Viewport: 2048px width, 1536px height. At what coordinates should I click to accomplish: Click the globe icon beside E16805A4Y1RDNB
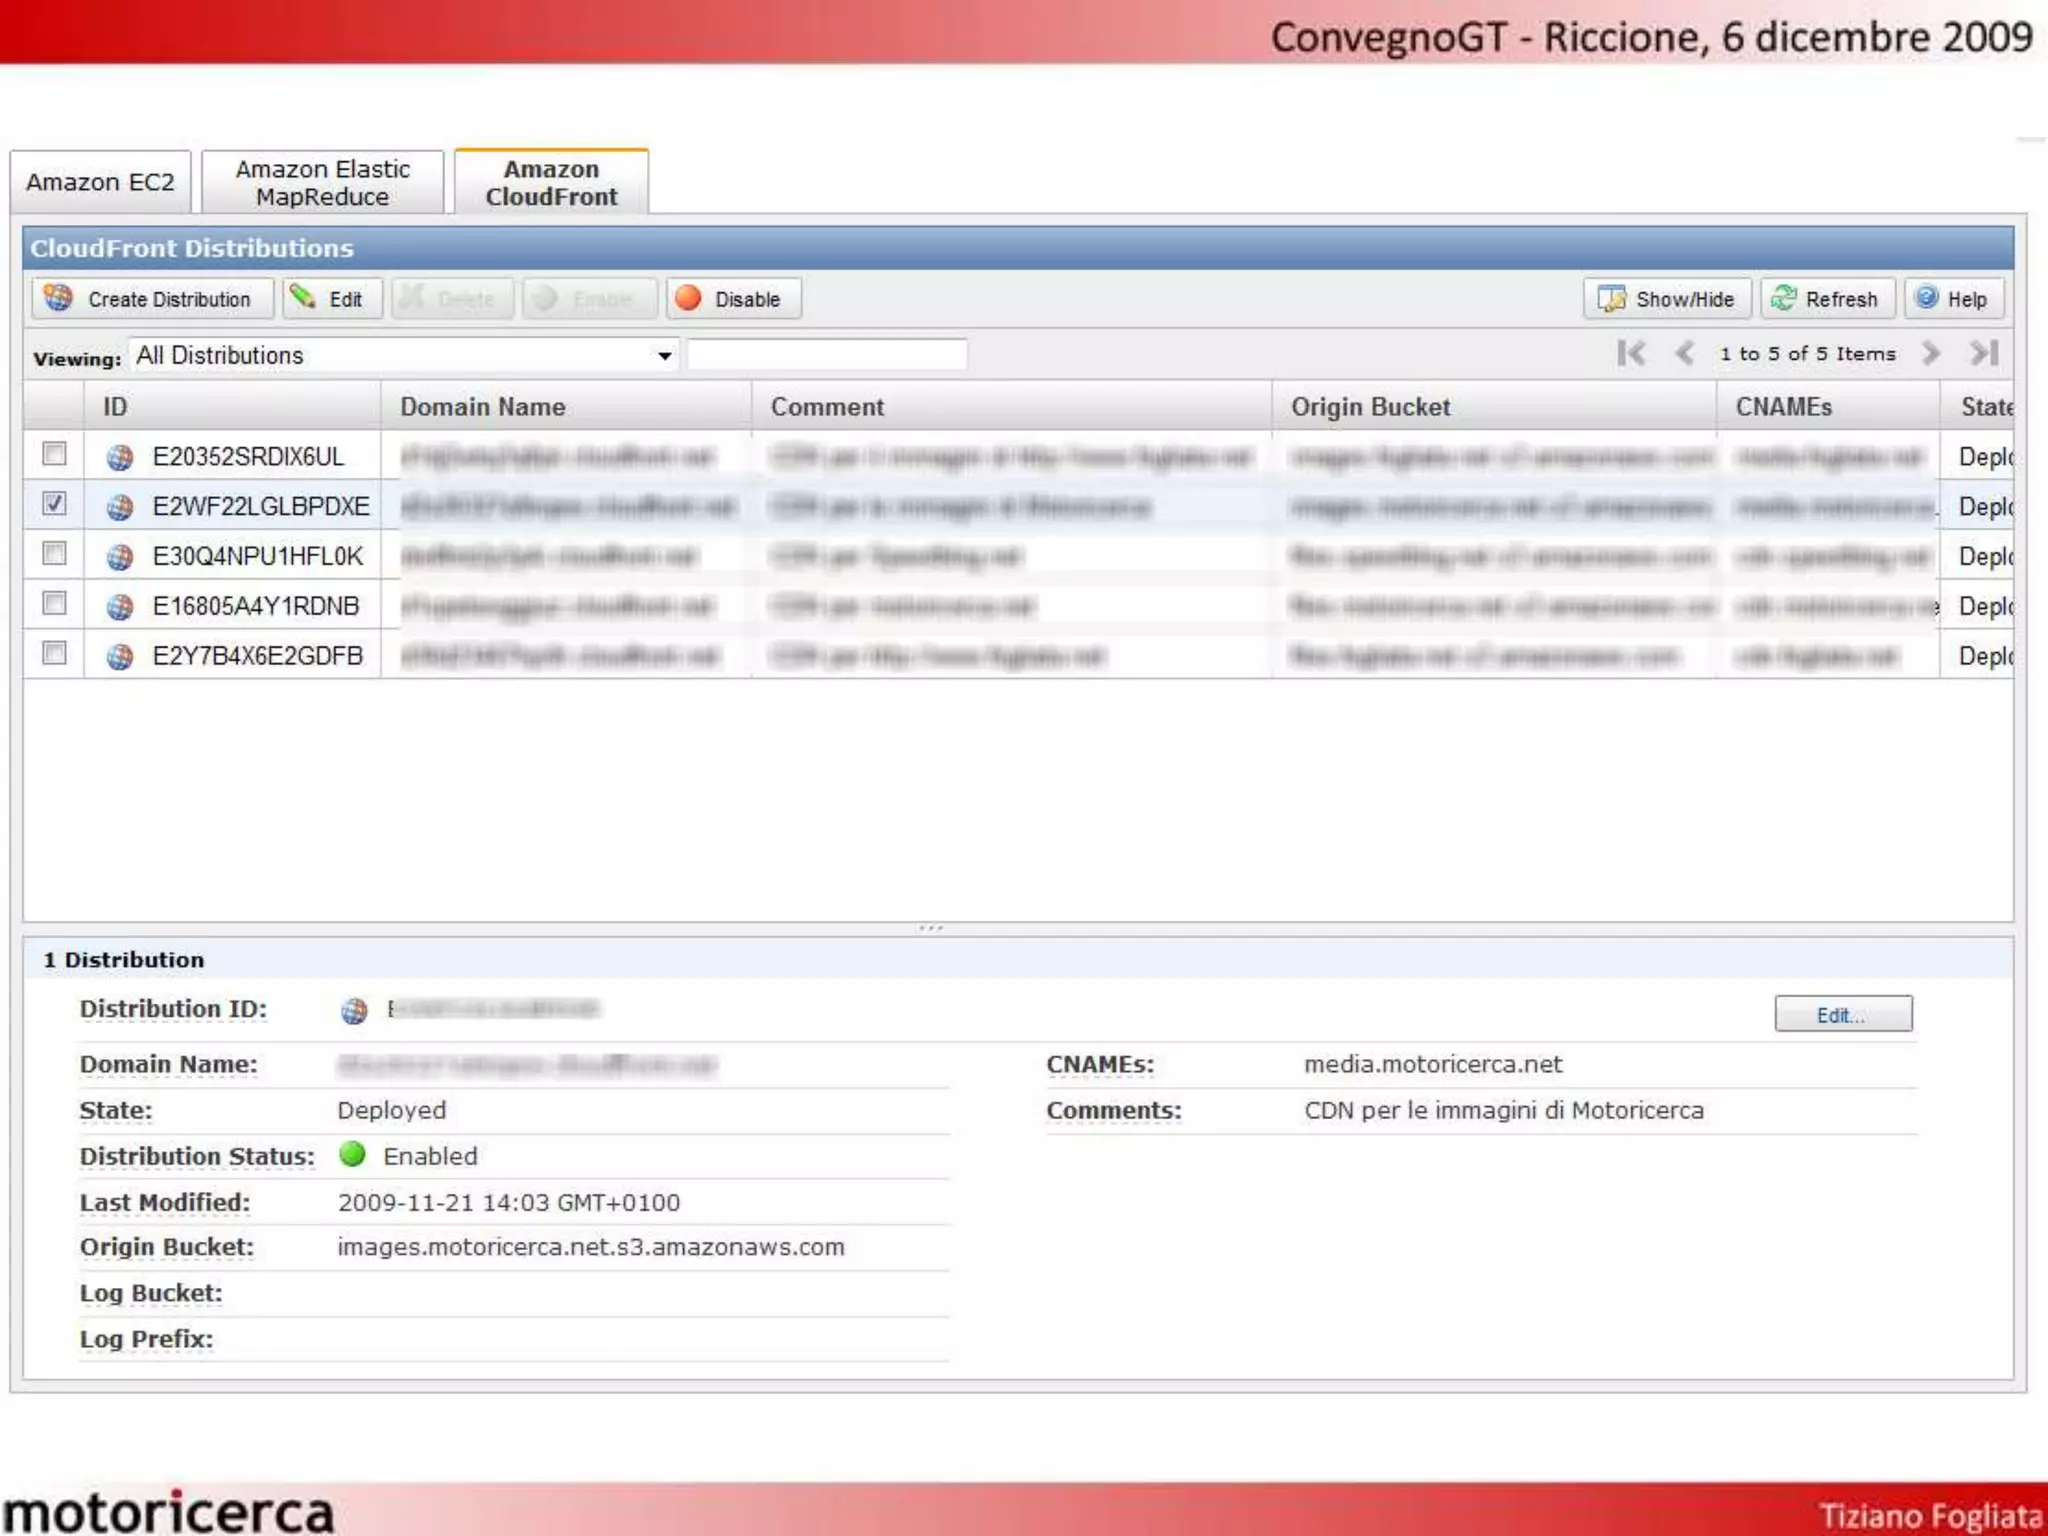pyautogui.click(x=120, y=607)
